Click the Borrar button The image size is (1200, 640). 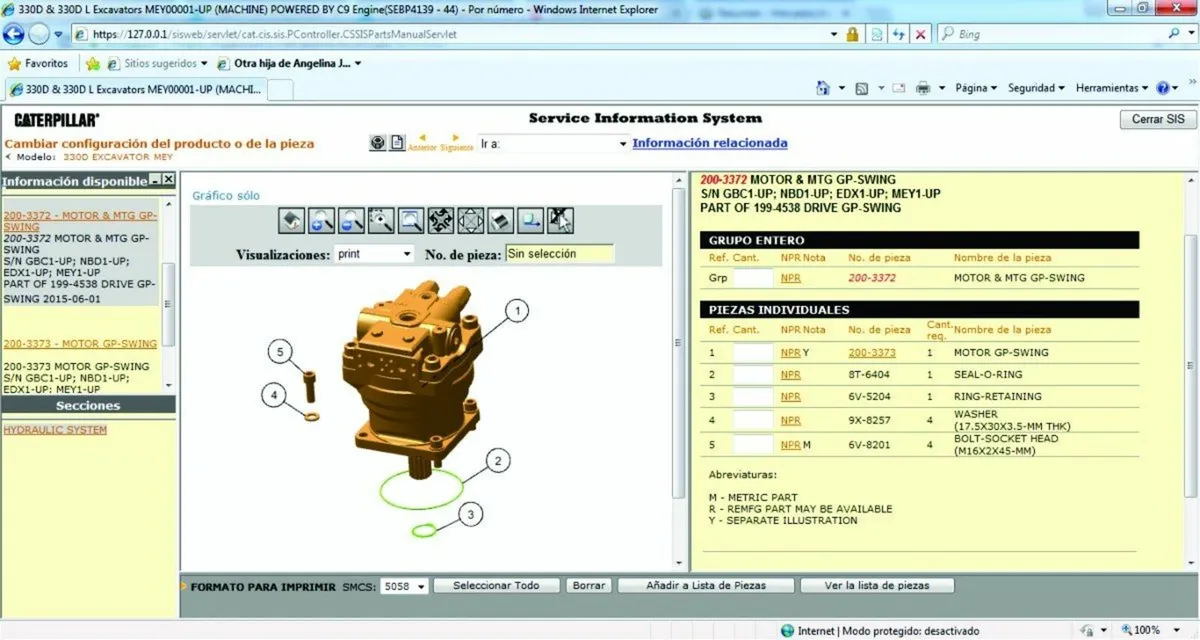[x=588, y=586]
